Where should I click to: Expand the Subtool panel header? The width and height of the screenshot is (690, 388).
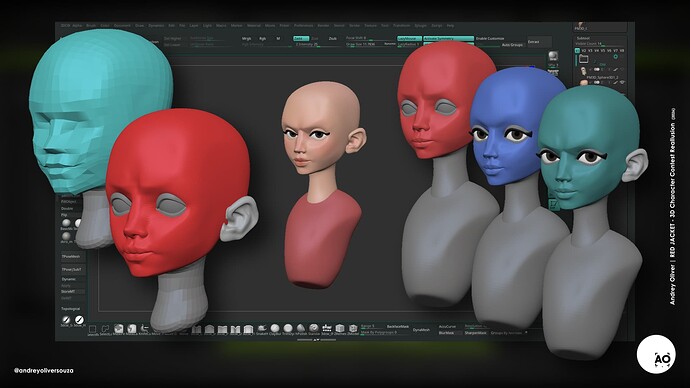tap(583, 38)
